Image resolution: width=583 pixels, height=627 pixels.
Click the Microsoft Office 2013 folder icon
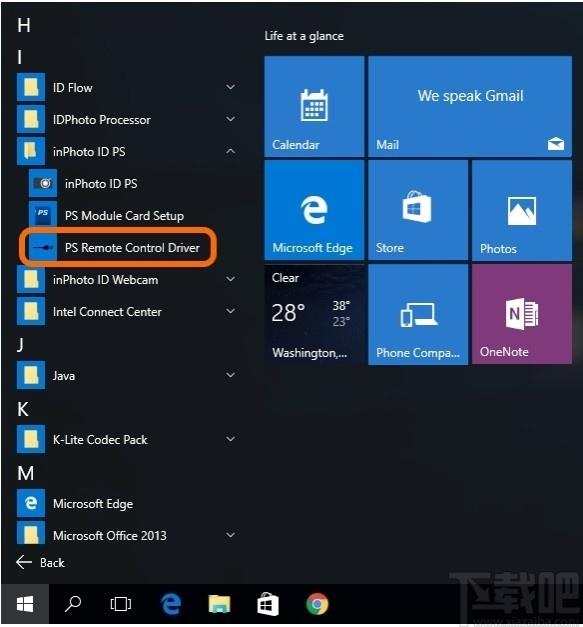tap(31, 535)
